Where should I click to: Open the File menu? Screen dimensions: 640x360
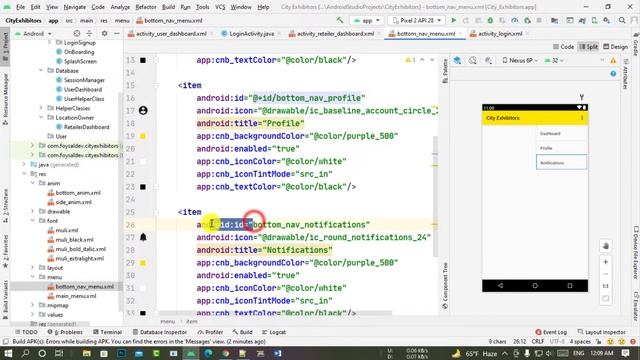pos(20,7)
